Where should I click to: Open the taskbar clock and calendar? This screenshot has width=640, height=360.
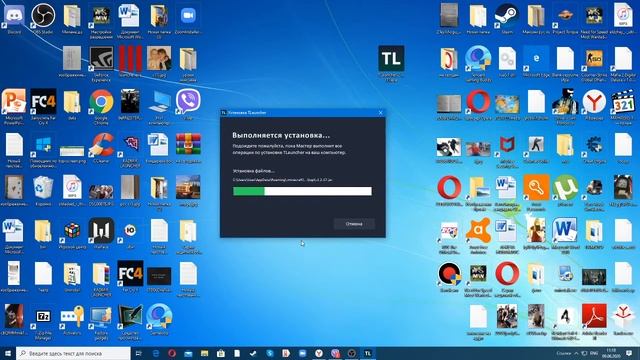[x=611, y=353]
